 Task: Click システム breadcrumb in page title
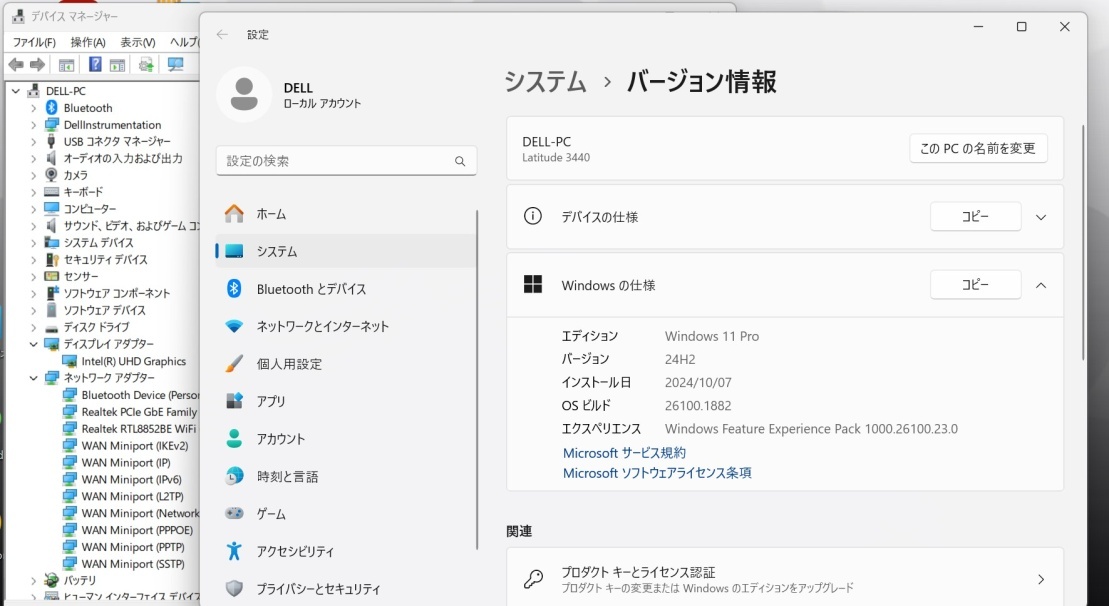pyautogui.click(x=545, y=82)
